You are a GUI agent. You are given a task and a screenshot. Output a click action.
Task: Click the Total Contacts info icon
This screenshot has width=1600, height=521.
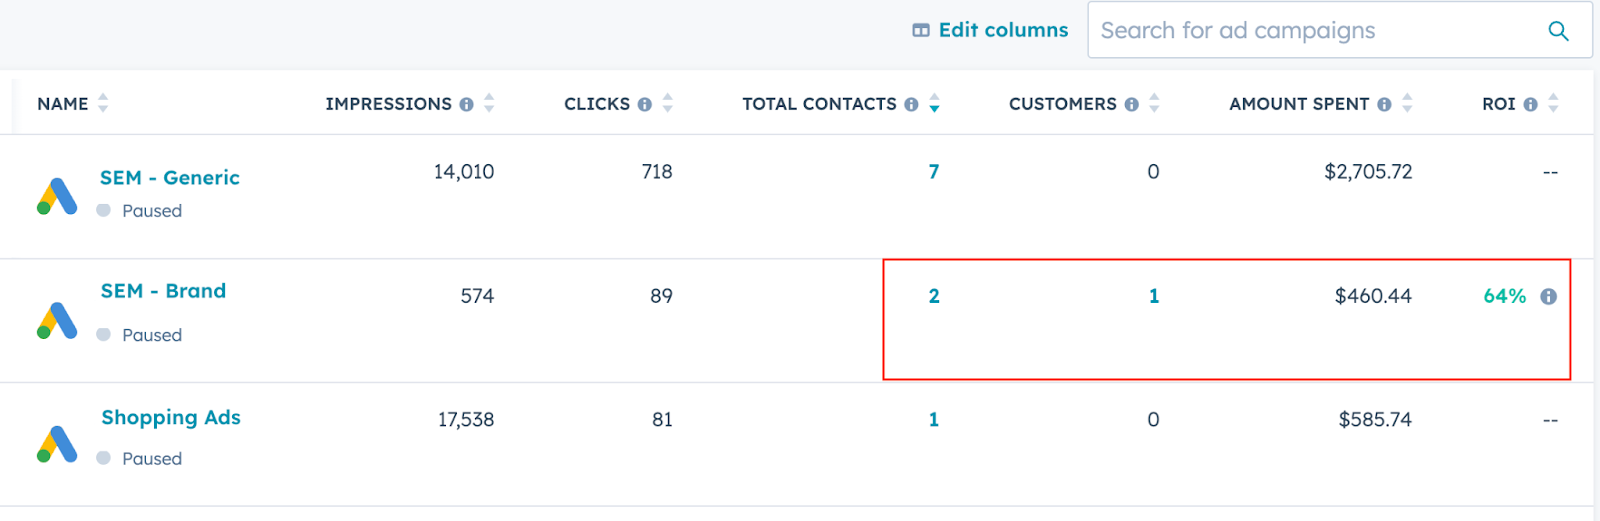coord(911,104)
